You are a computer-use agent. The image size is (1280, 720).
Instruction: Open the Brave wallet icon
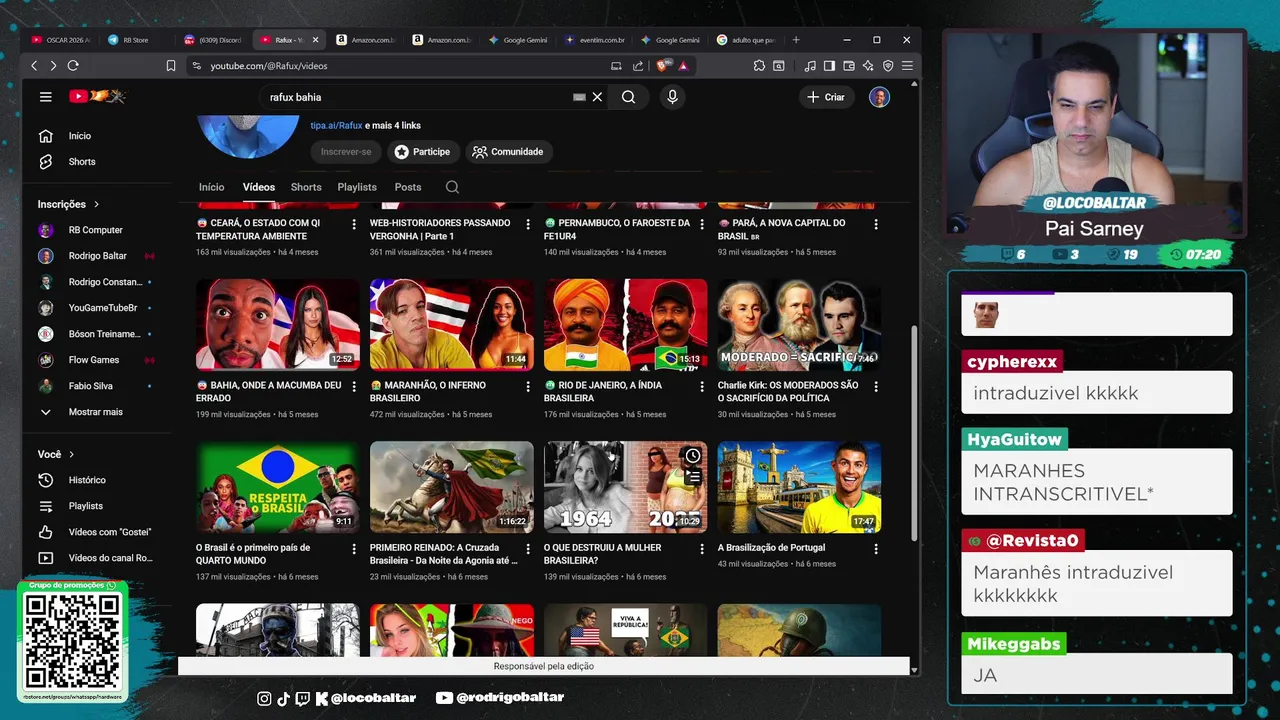pyautogui.click(x=849, y=66)
